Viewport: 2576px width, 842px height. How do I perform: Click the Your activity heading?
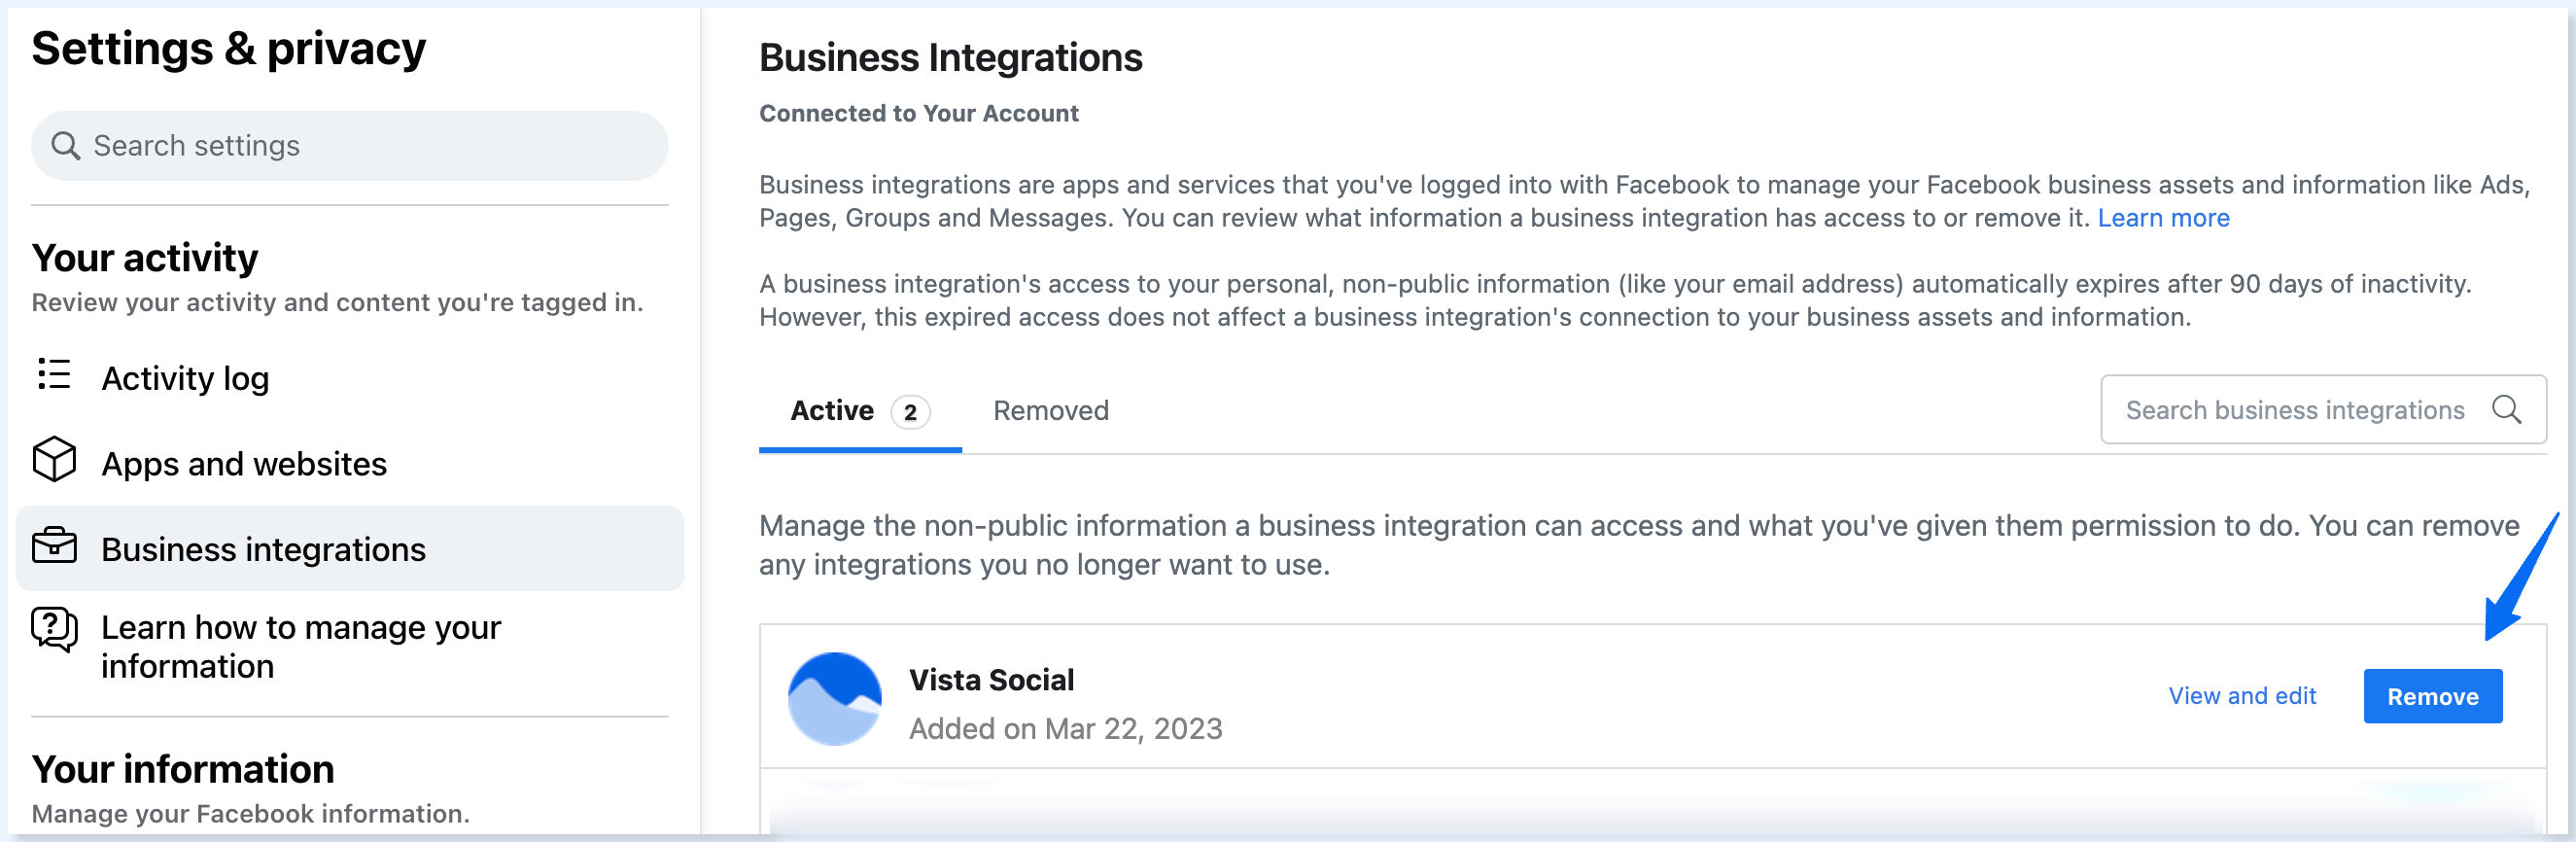click(x=145, y=258)
